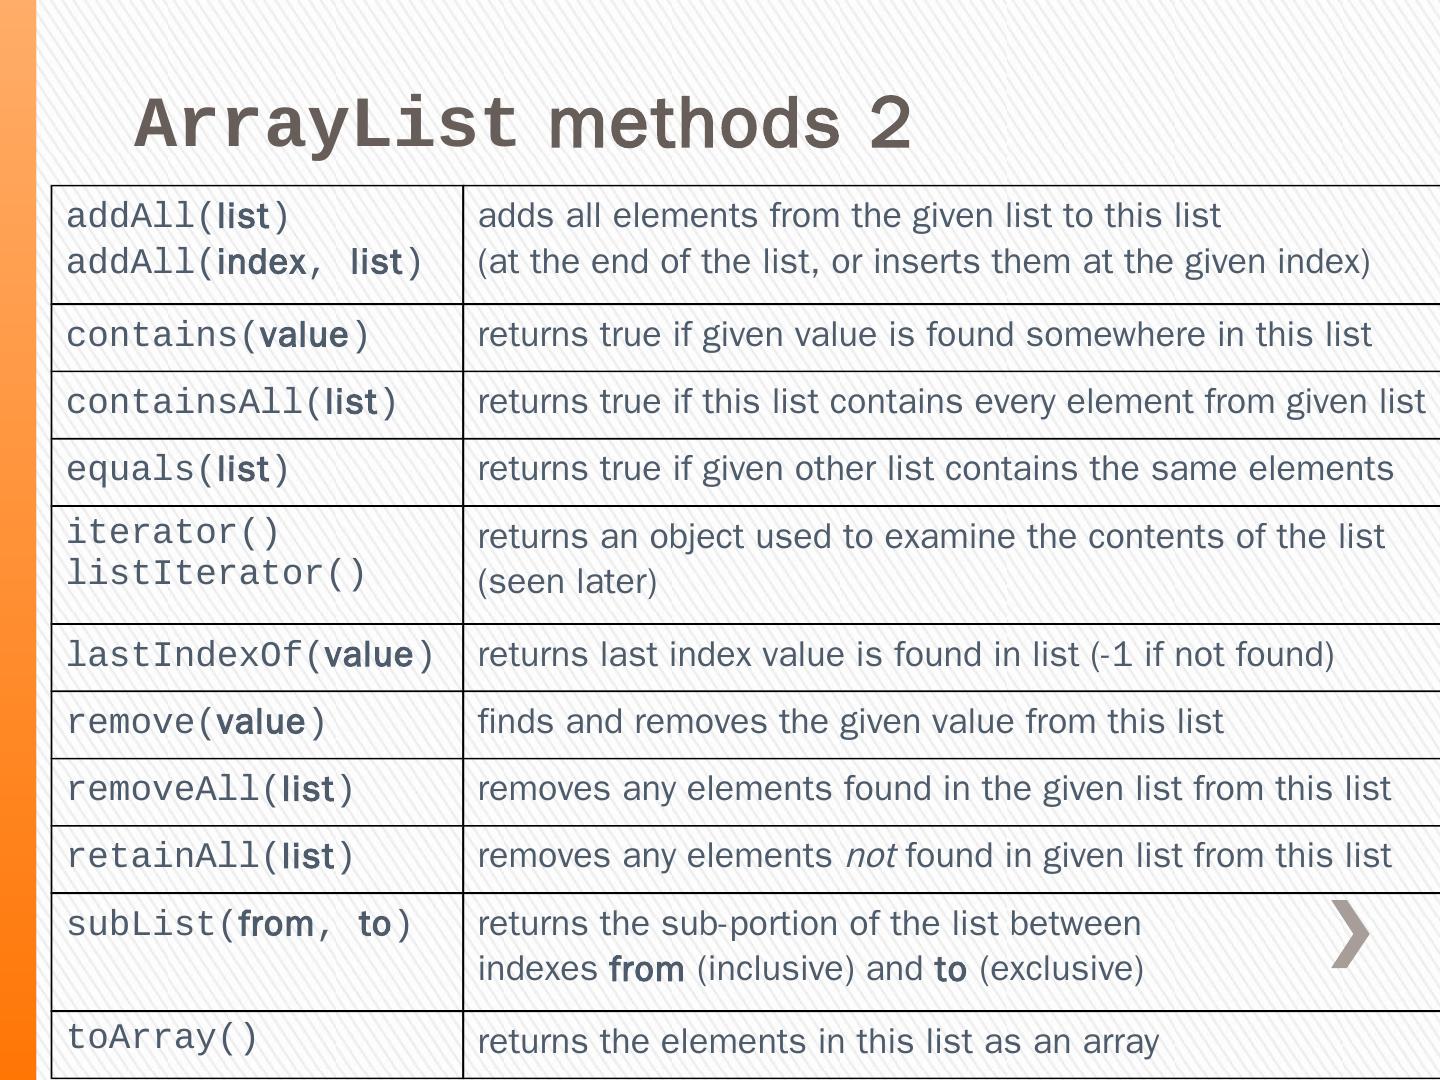Viewport: 1440px width, 1080px height.
Task: Click the contains(value) method cell
Action: coord(217,336)
